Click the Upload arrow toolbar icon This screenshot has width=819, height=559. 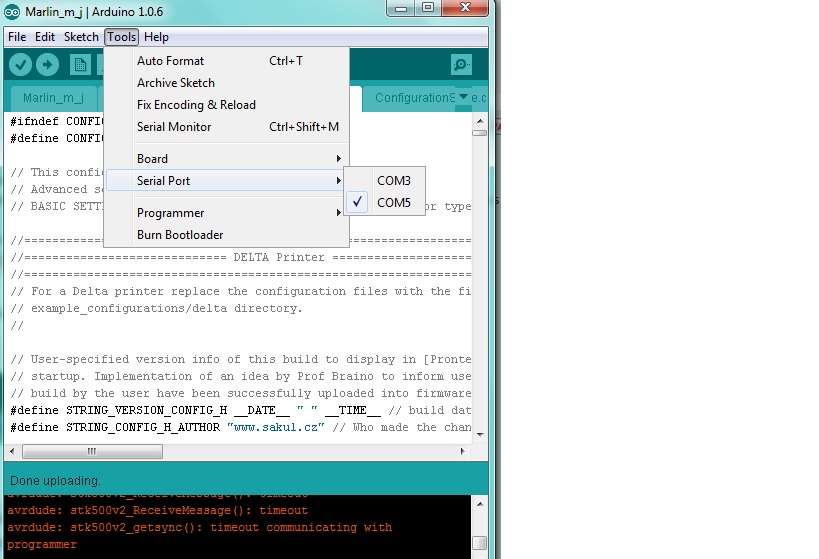47,65
